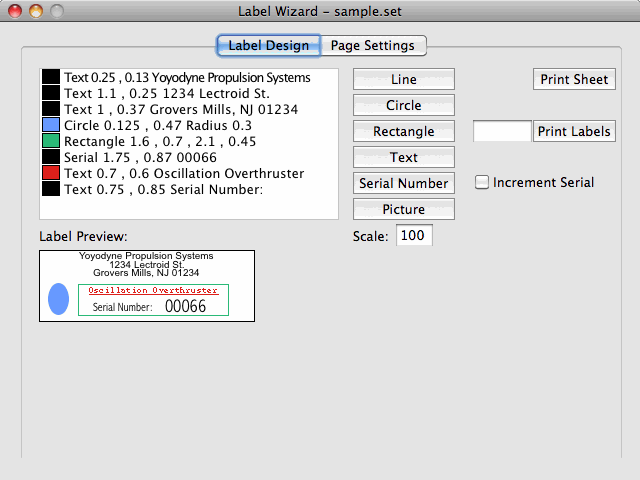Click black swatch beside Serial 00066 item
Image resolution: width=640 pixels, height=480 pixels.
point(51,157)
